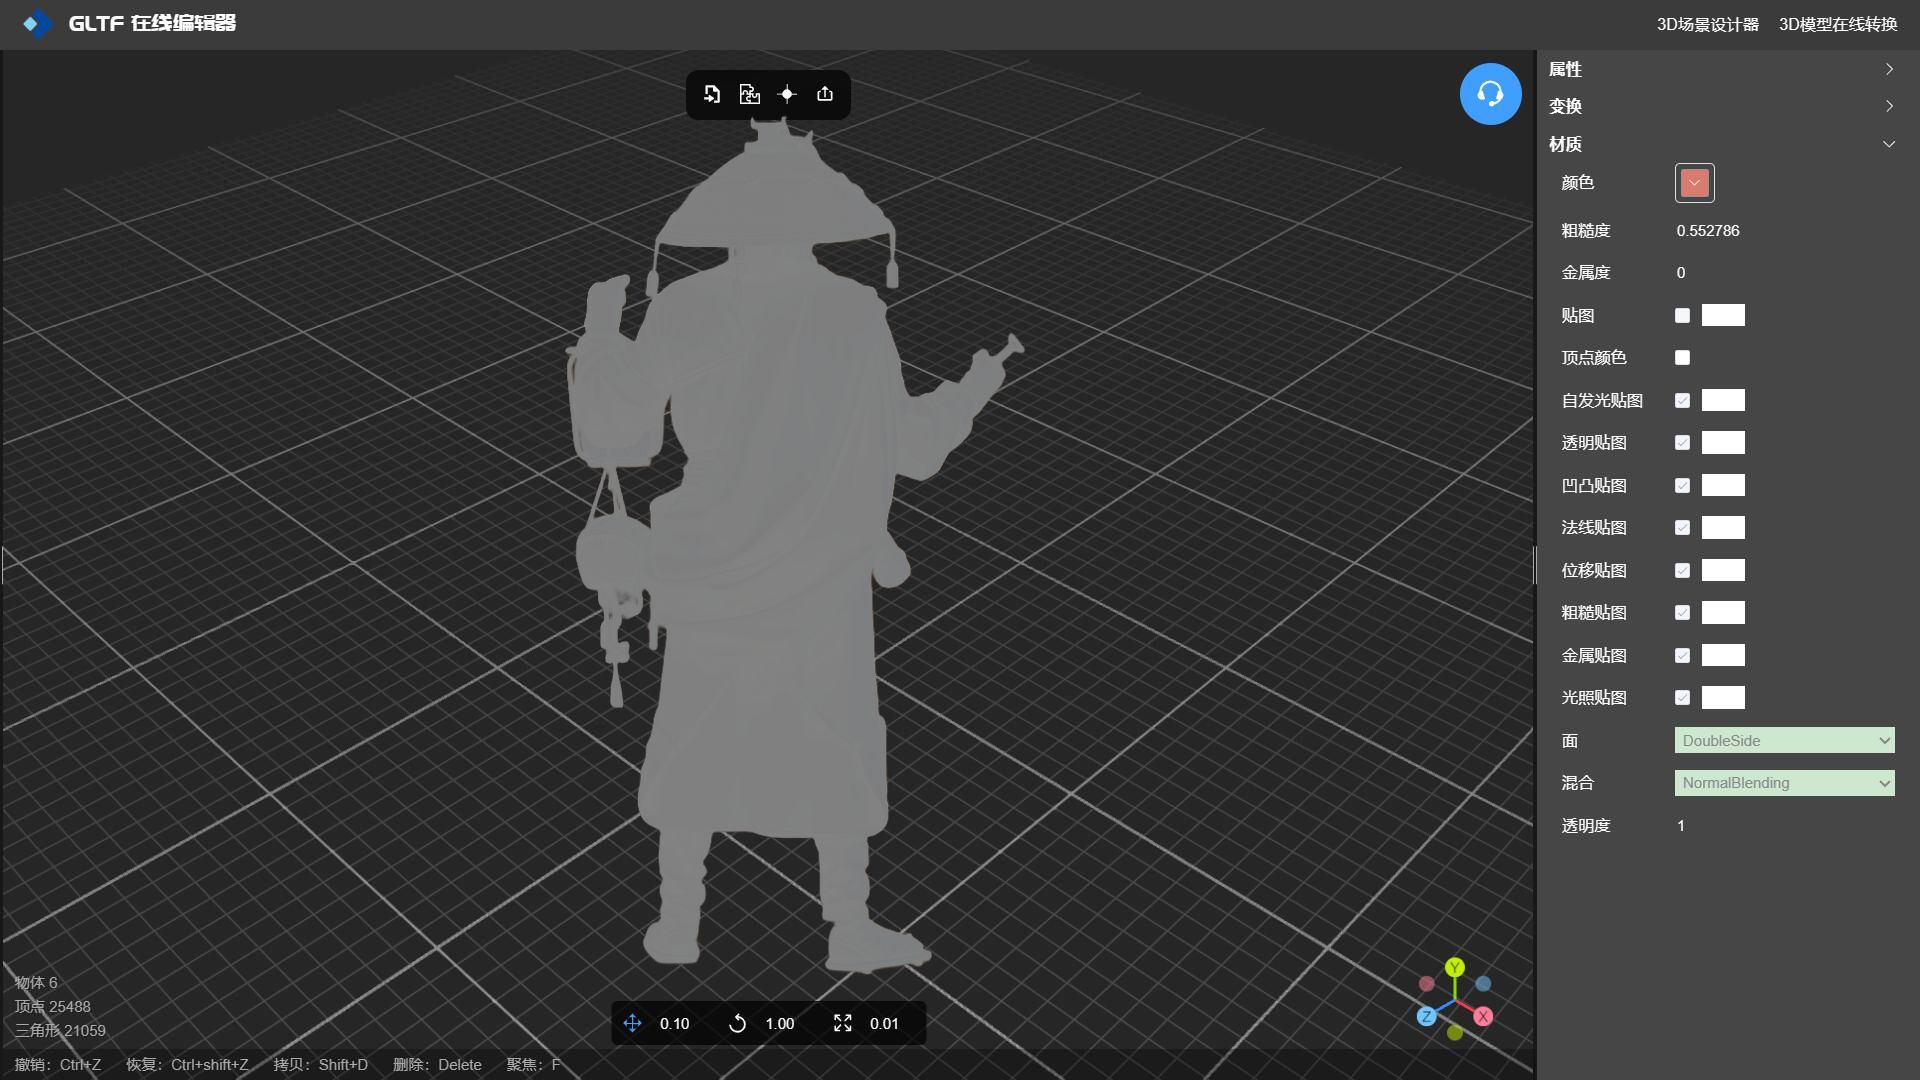
Task: Click the export/share icon in the top toolbar
Action: click(825, 94)
